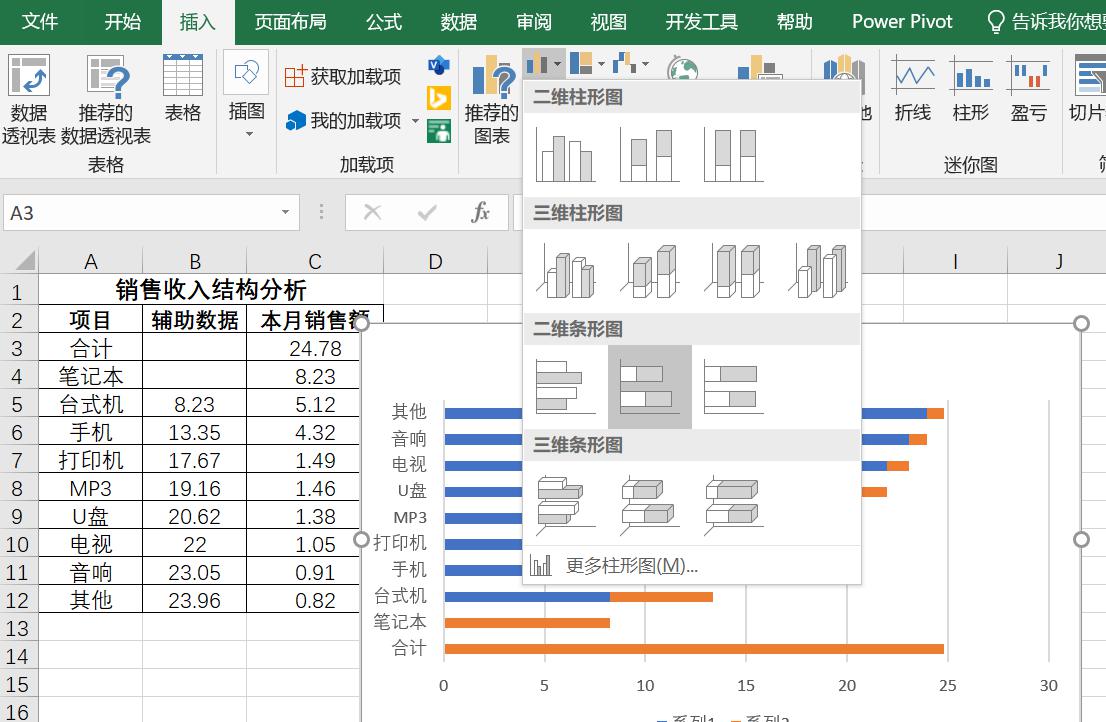Click the insert function fx button

(480, 212)
